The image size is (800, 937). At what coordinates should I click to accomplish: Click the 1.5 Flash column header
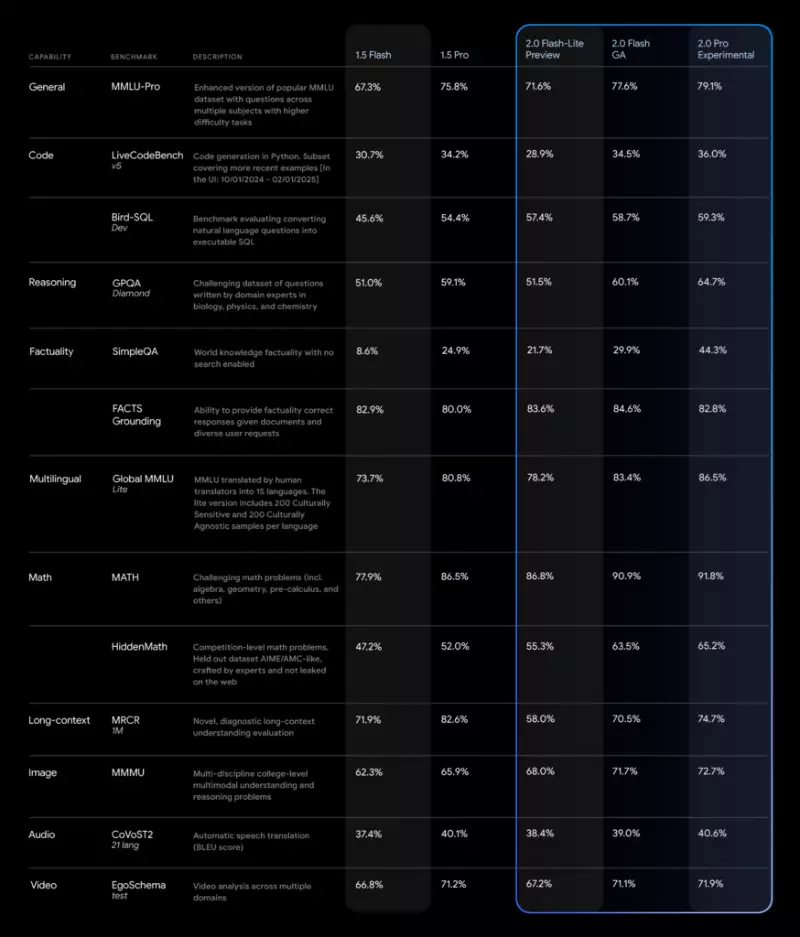[373, 55]
